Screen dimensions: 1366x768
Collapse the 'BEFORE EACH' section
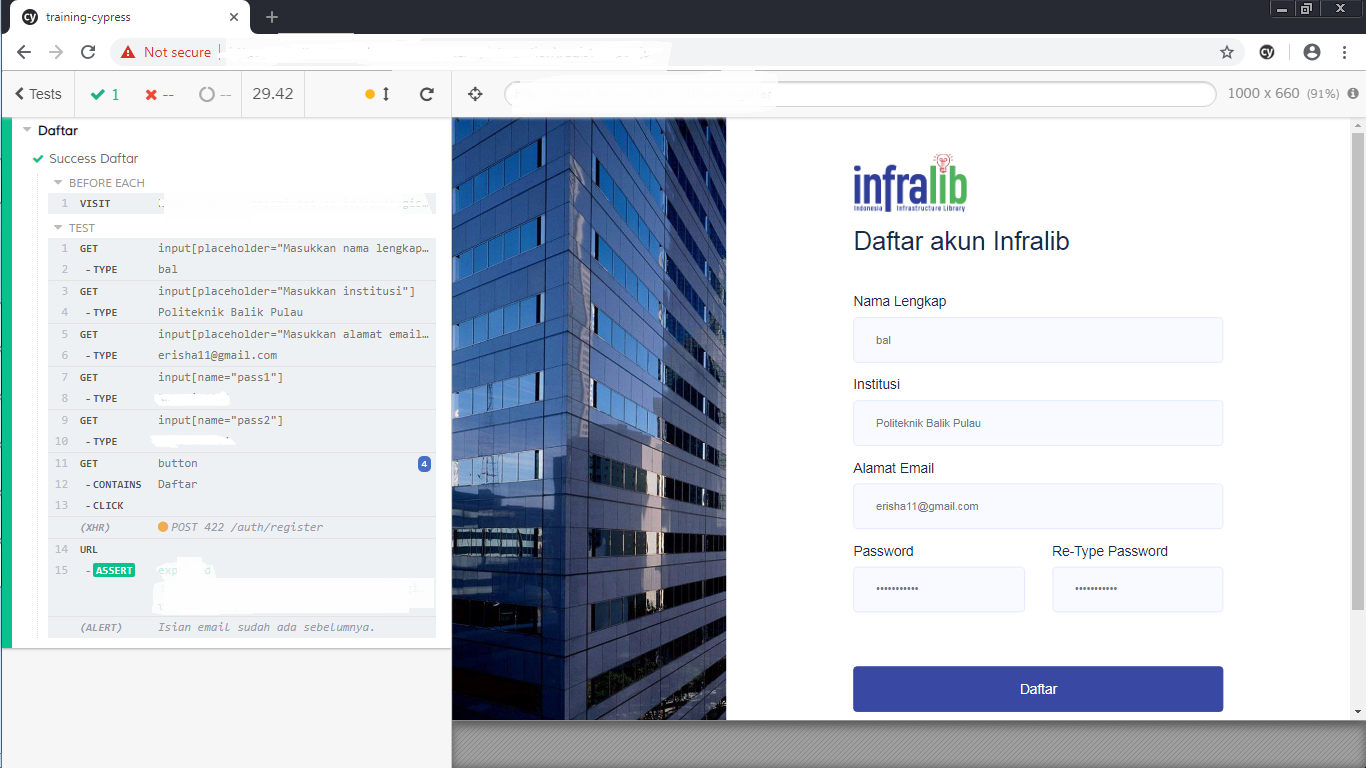[58, 182]
